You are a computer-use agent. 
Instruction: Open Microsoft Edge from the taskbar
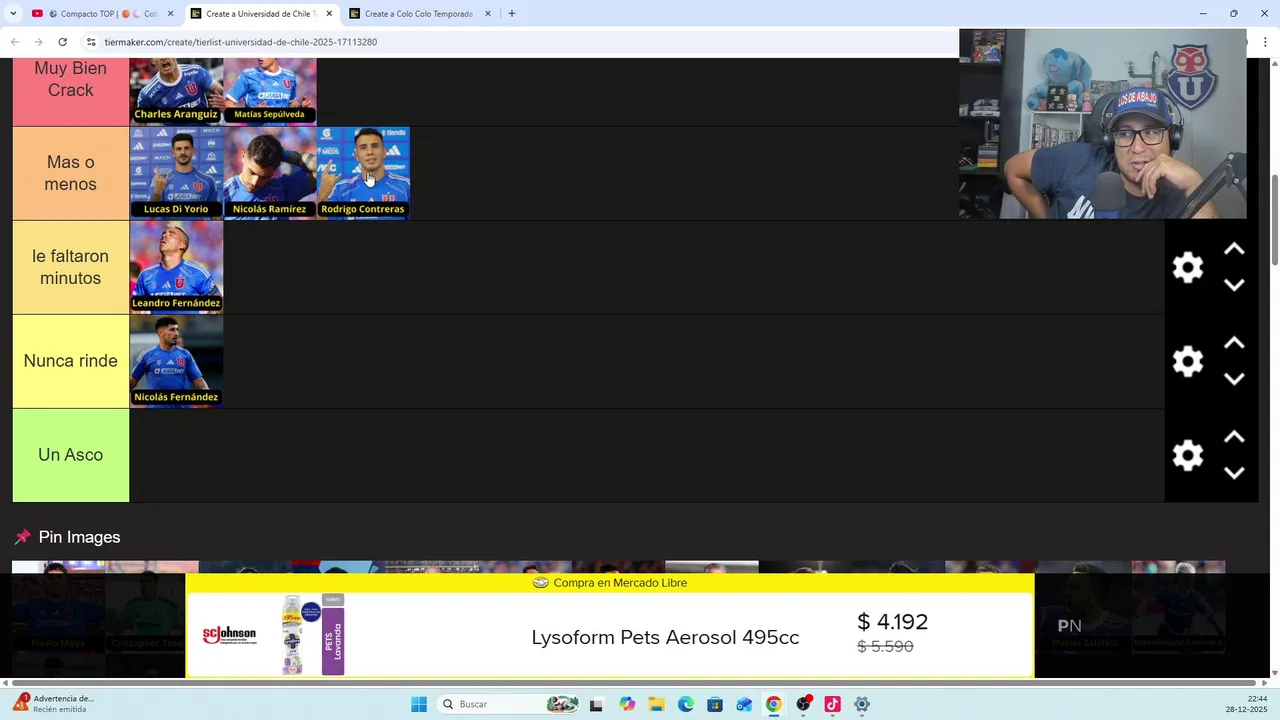point(686,704)
